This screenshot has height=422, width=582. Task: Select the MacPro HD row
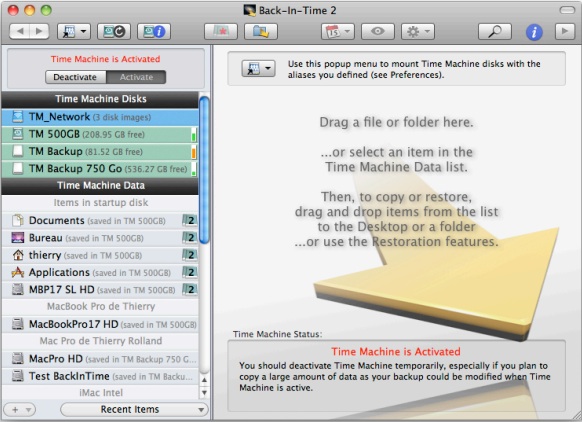pyautogui.click(x=100, y=359)
